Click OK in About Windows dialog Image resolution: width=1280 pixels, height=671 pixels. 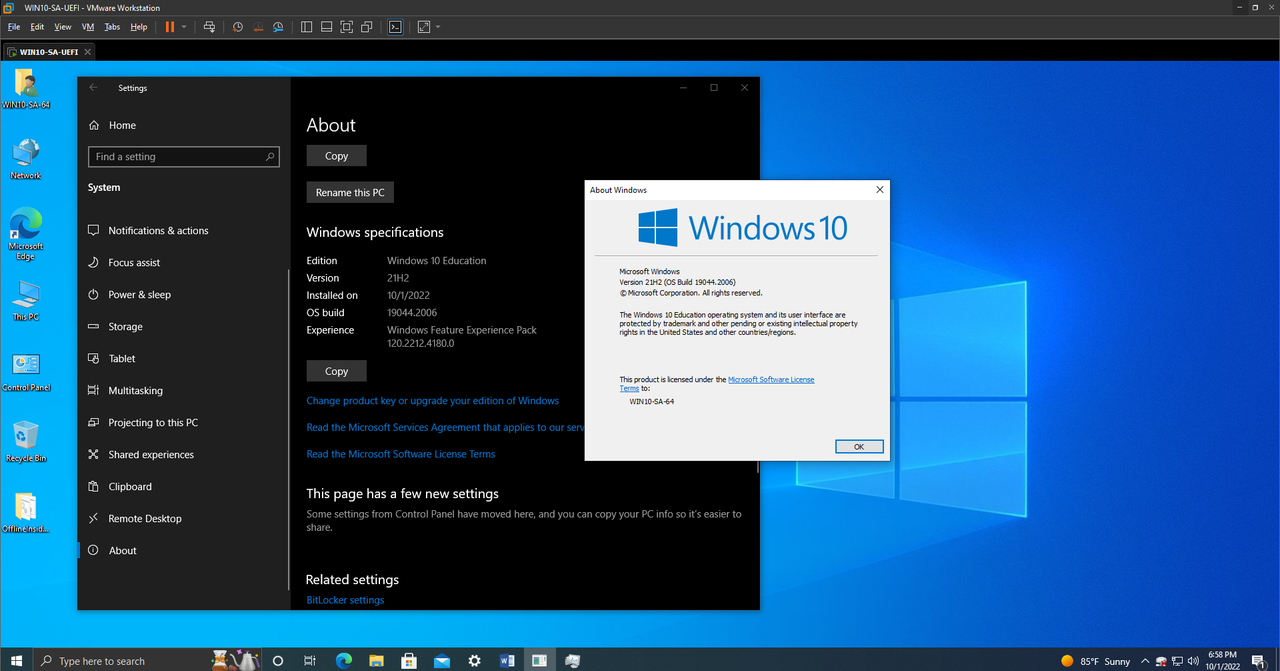pyautogui.click(x=858, y=447)
